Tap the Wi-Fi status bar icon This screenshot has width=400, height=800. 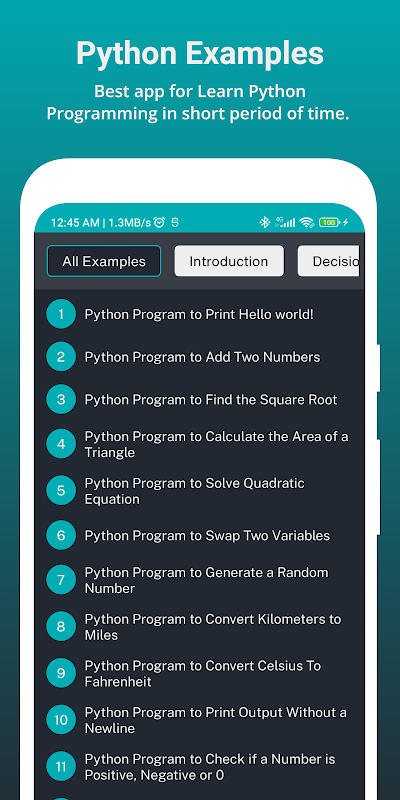coord(307,222)
